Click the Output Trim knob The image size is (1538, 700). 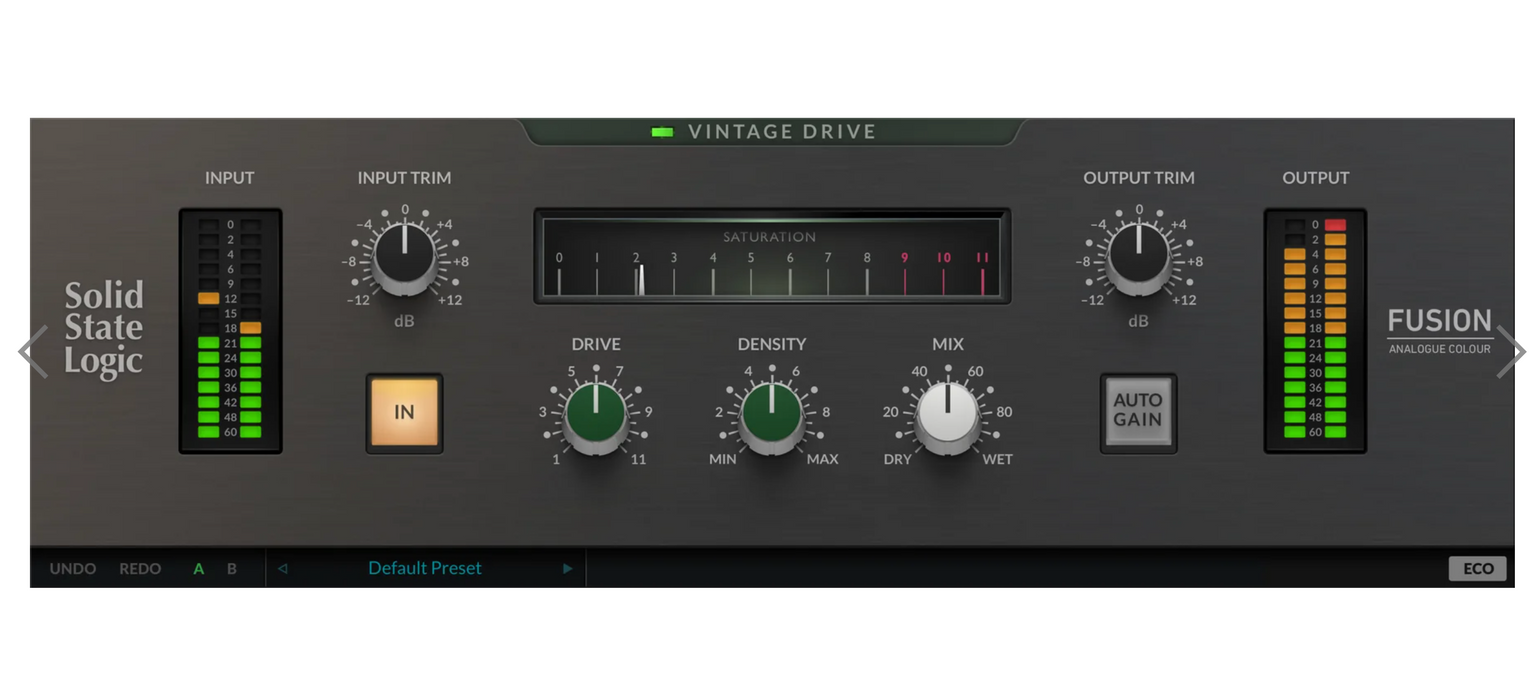pos(1138,255)
